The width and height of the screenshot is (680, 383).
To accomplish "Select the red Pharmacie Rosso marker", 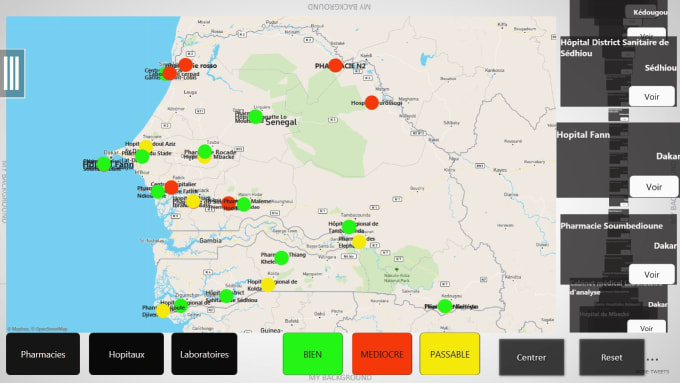I will pyautogui.click(x=186, y=65).
